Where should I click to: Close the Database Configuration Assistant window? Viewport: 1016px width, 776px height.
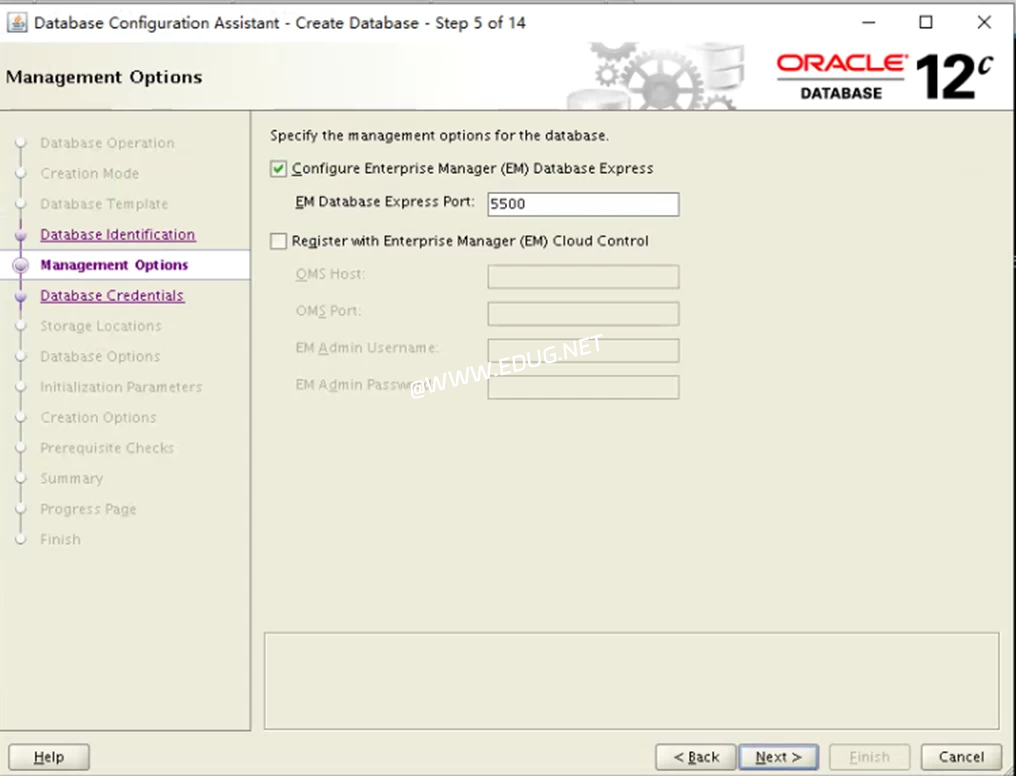click(984, 23)
